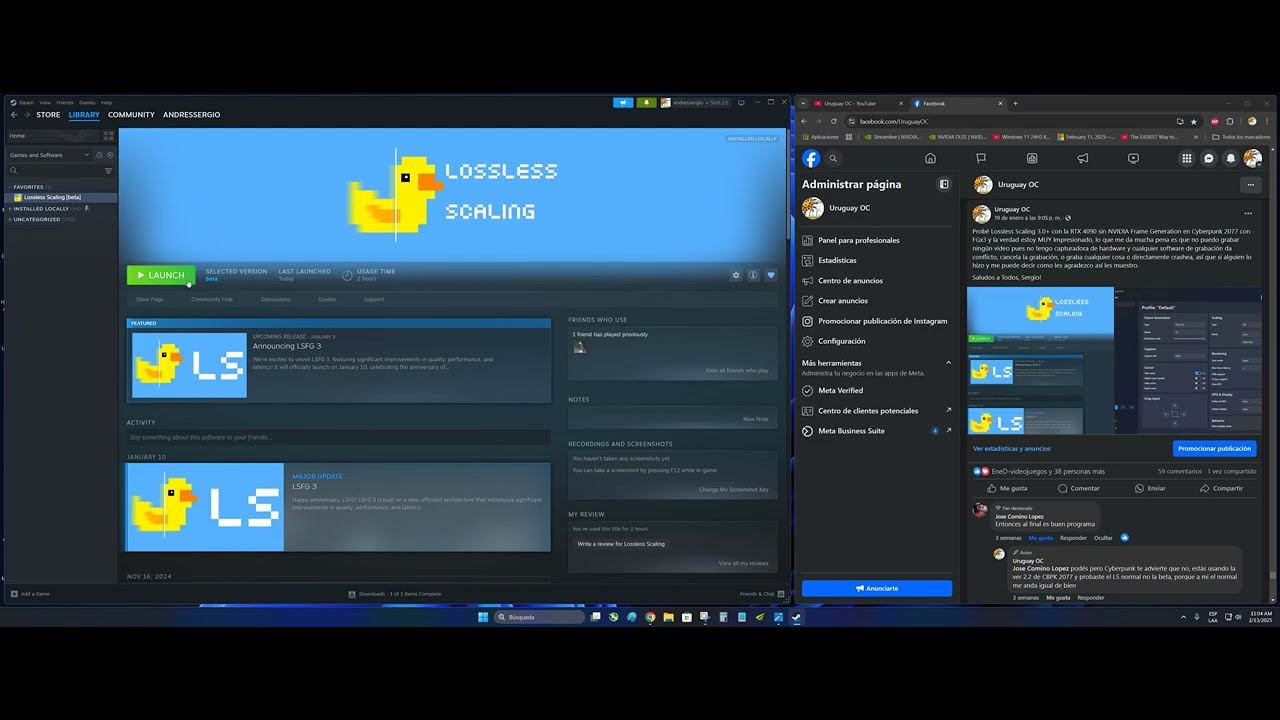Collapse the FAVORITES category
This screenshot has width=1280, height=720.
[10, 187]
